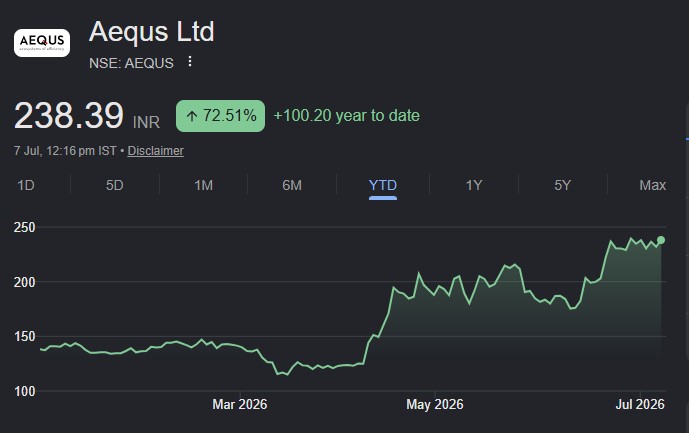Show the 1Y price chart
The width and height of the screenshot is (689, 433).
tap(474, 185)
